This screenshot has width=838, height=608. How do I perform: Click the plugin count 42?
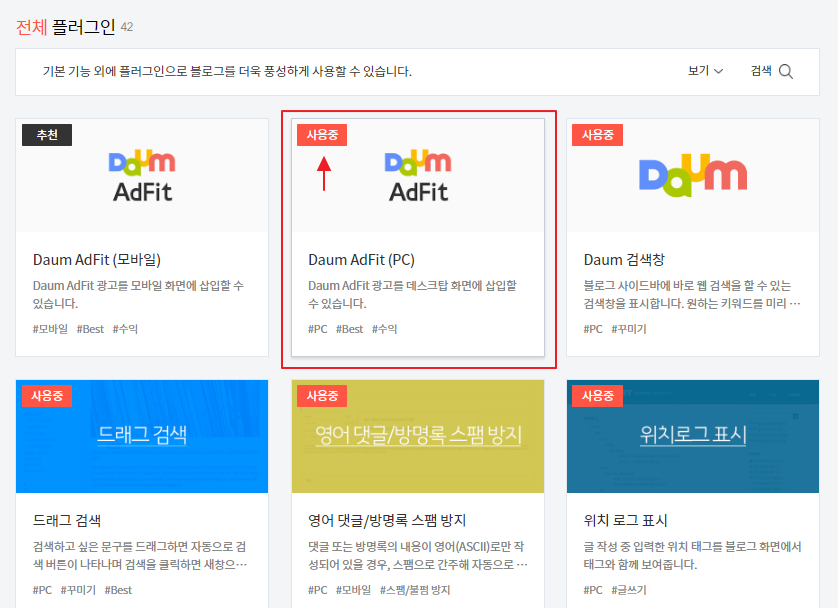(127, 27)
